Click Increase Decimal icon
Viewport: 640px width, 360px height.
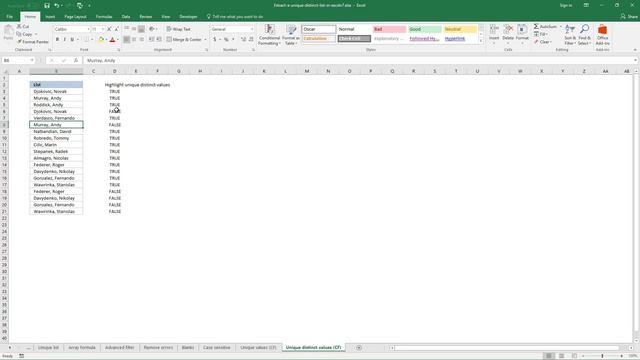pos(243,40)
